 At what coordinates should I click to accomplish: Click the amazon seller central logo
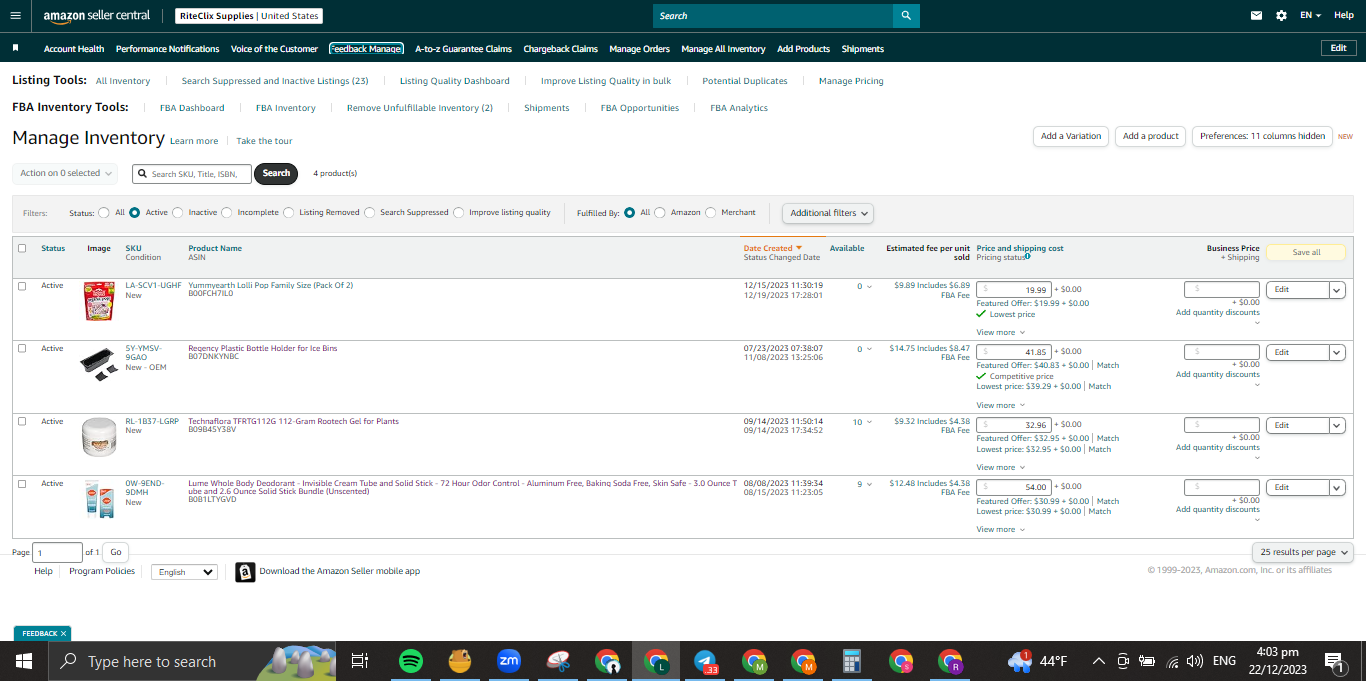[97, 16]
